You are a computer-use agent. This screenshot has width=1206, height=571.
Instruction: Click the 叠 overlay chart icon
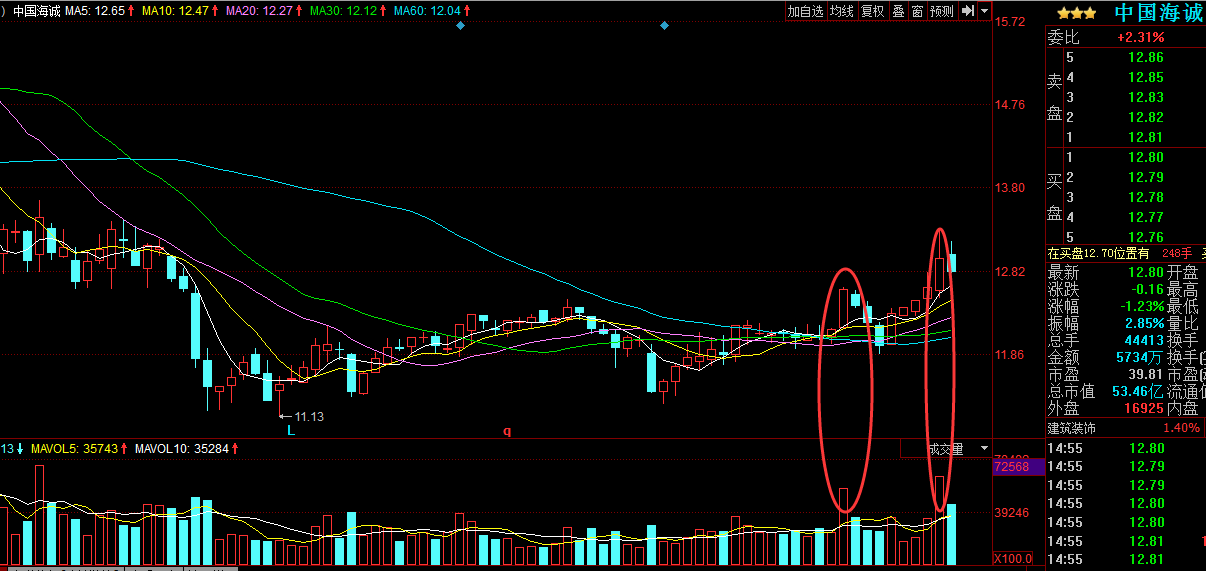point(898,11)
